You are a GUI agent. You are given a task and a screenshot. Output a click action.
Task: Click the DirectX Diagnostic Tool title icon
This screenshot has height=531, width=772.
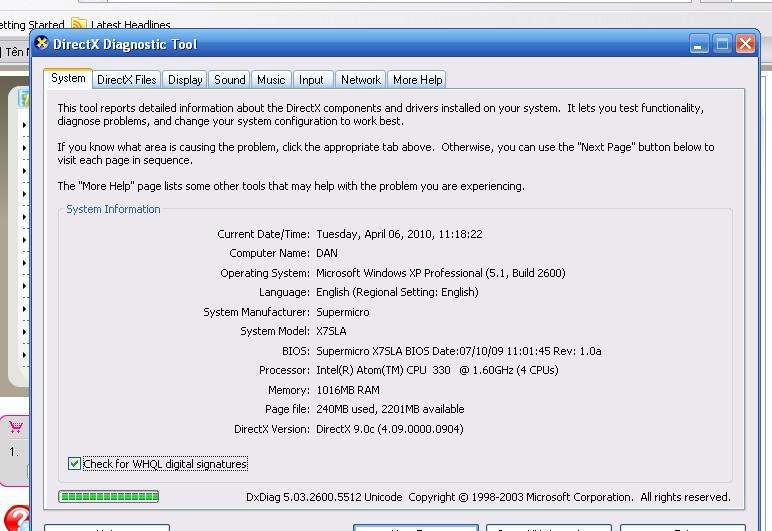42,43
